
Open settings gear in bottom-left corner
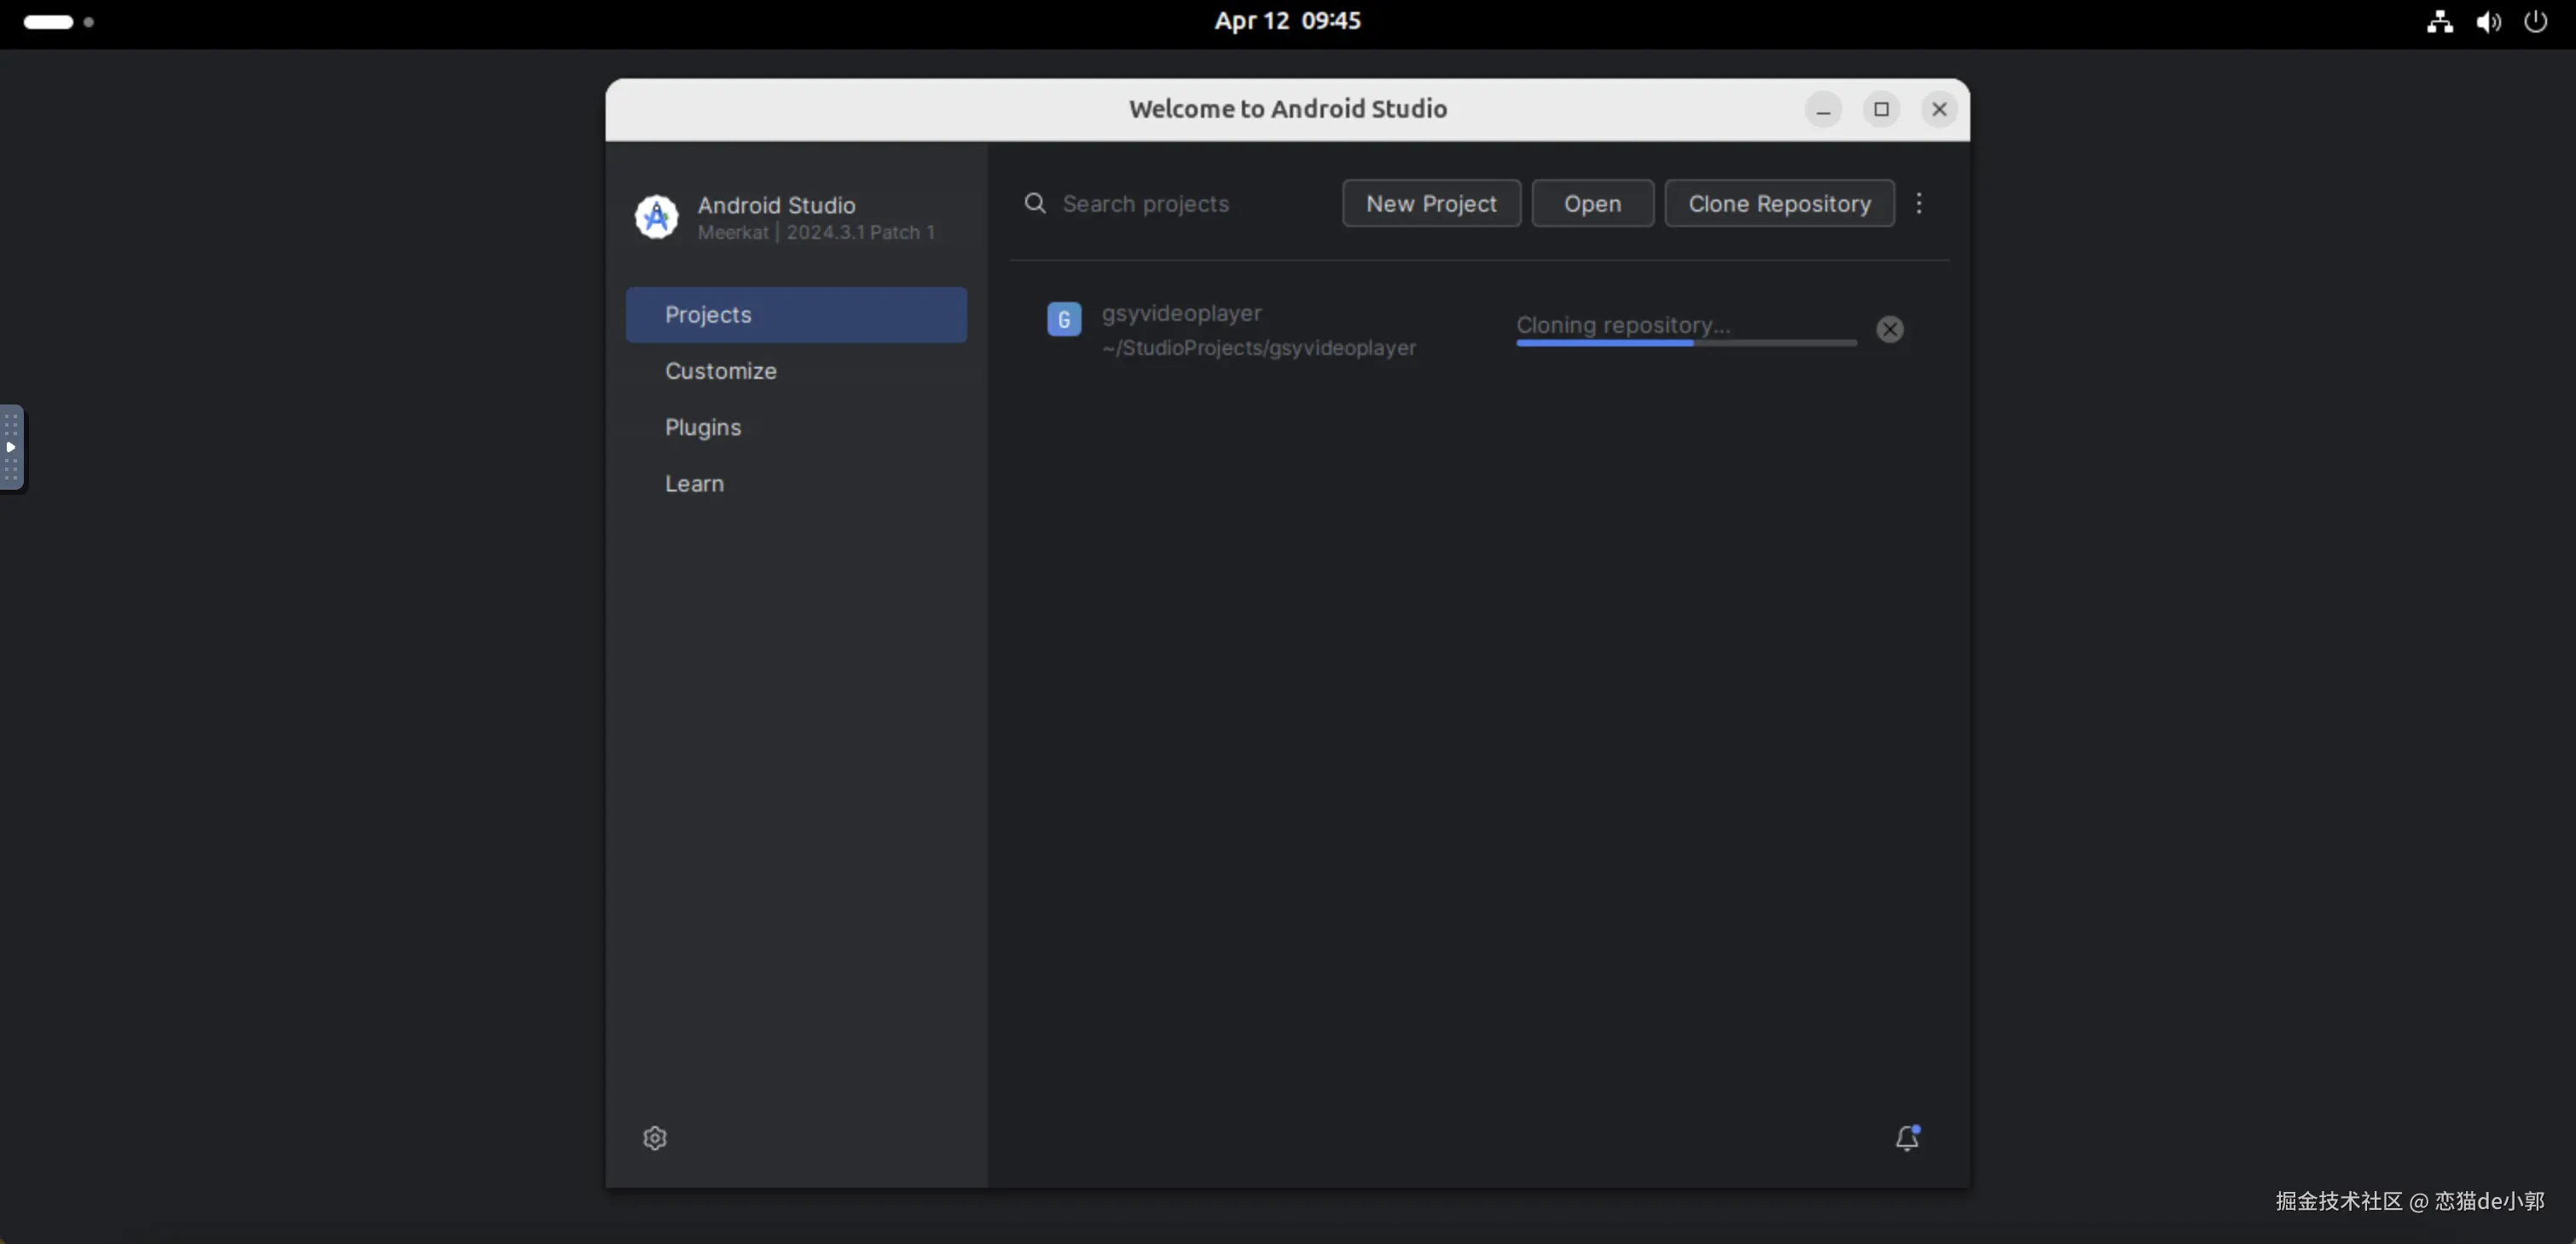pos(654,1137)
